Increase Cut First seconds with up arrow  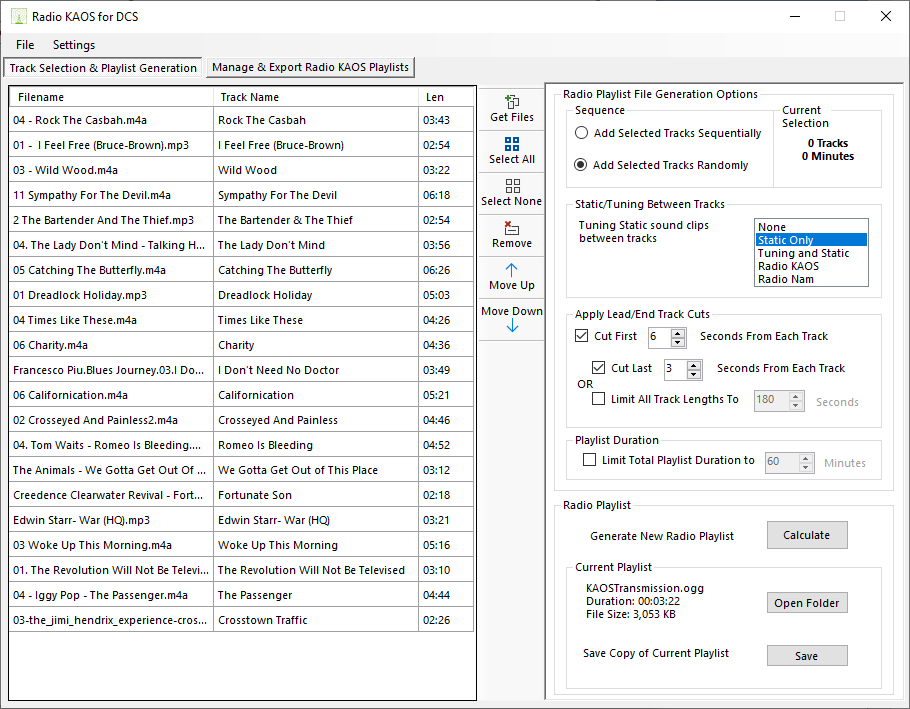pyautogui.click(x=678, y=332)
